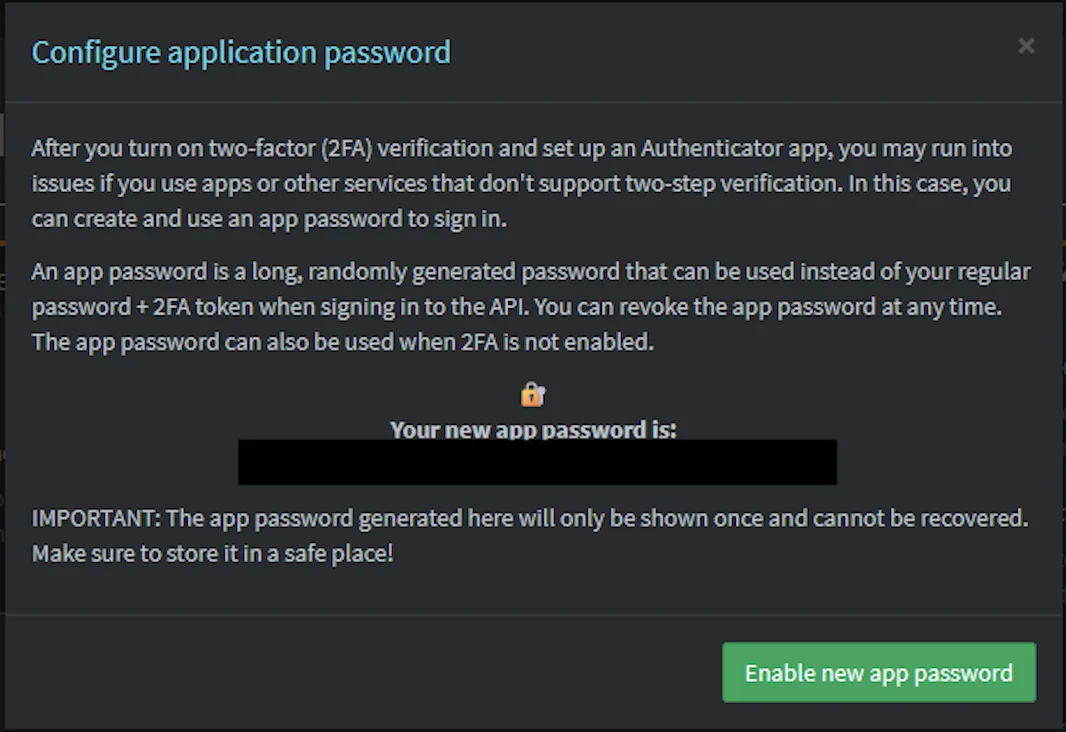Screen dimensions: 1066x732
Task: Select the Enable new app password button
Action: 878,673
